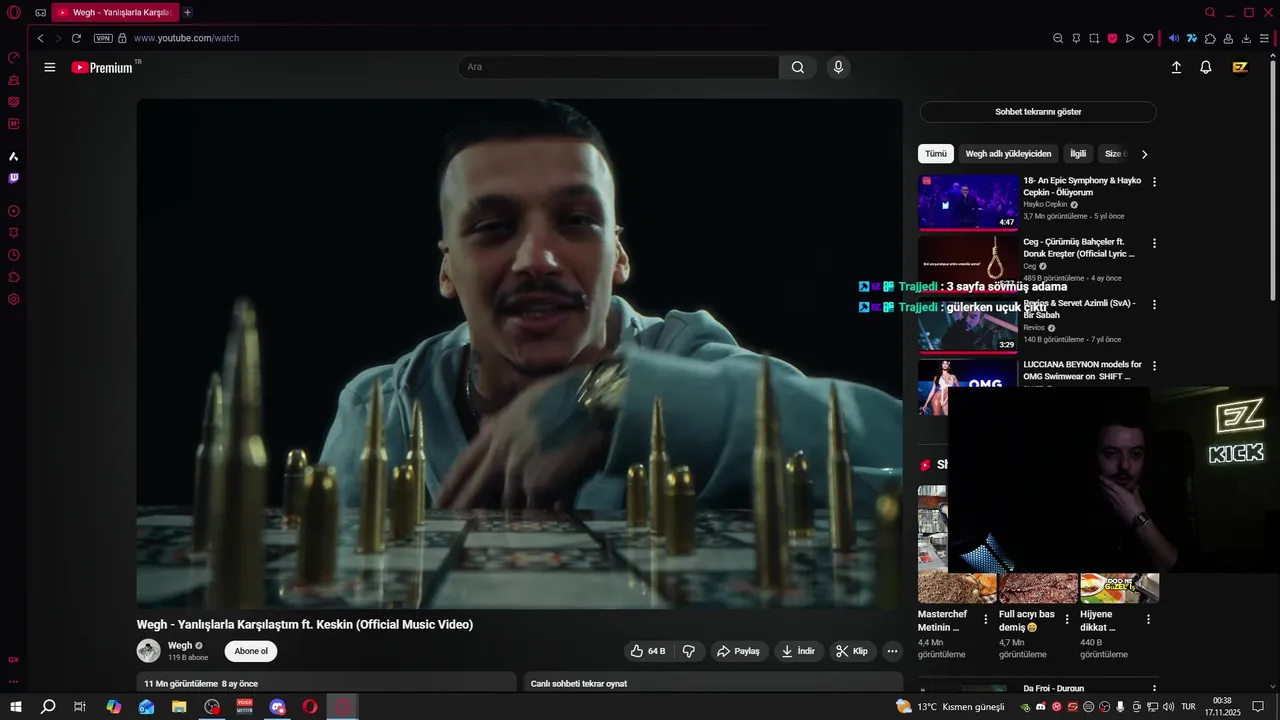Open more actions ellipsis below video
Image resolution: width=1280 pixels, height=720 pixels.
893,651
